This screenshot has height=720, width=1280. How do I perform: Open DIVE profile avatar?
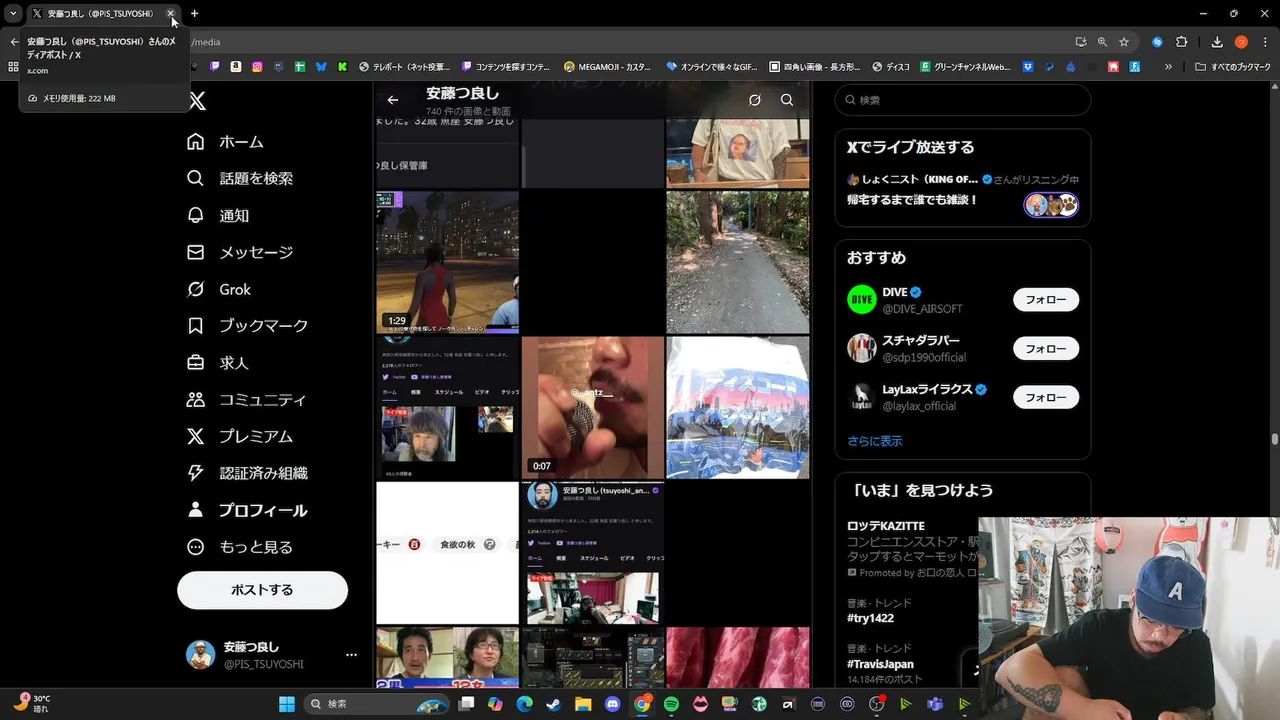[862, 300]
